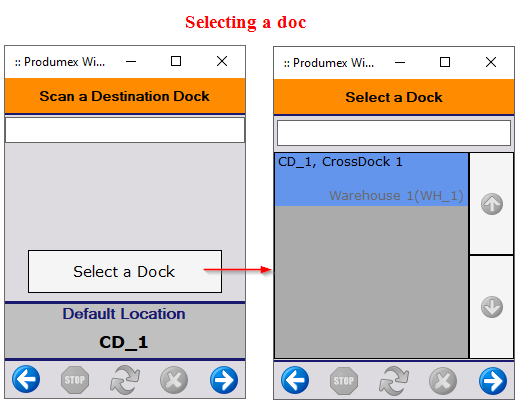The image size is (526, 413).
Task: Click list down arrow button
Action: [491, 307]
